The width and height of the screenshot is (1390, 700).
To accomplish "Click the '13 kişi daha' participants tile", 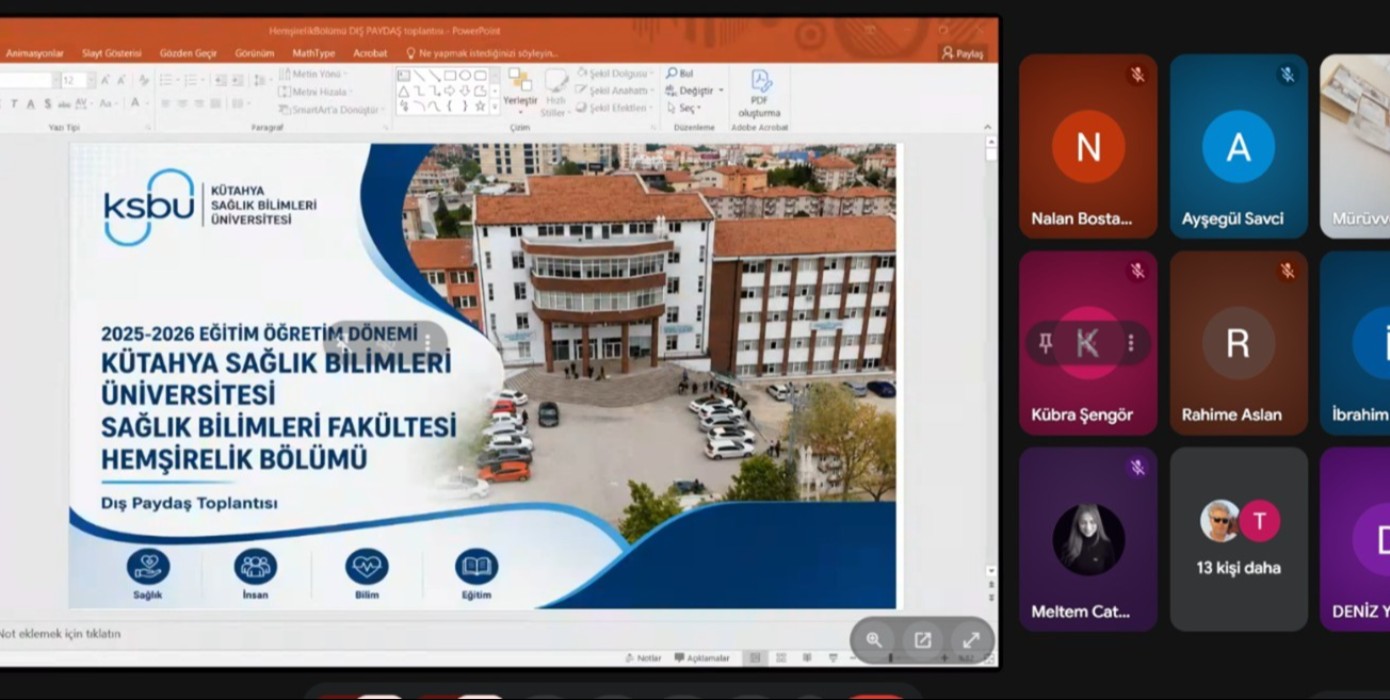I will click(1238, 539).
